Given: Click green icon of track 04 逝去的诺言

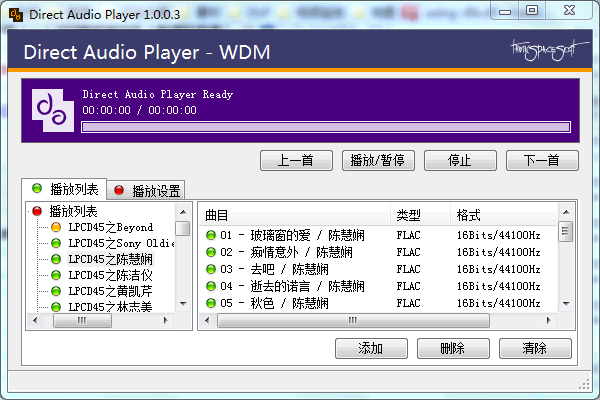Looking at the screenshot, I should pyautogui.click(x=211, y=286).
